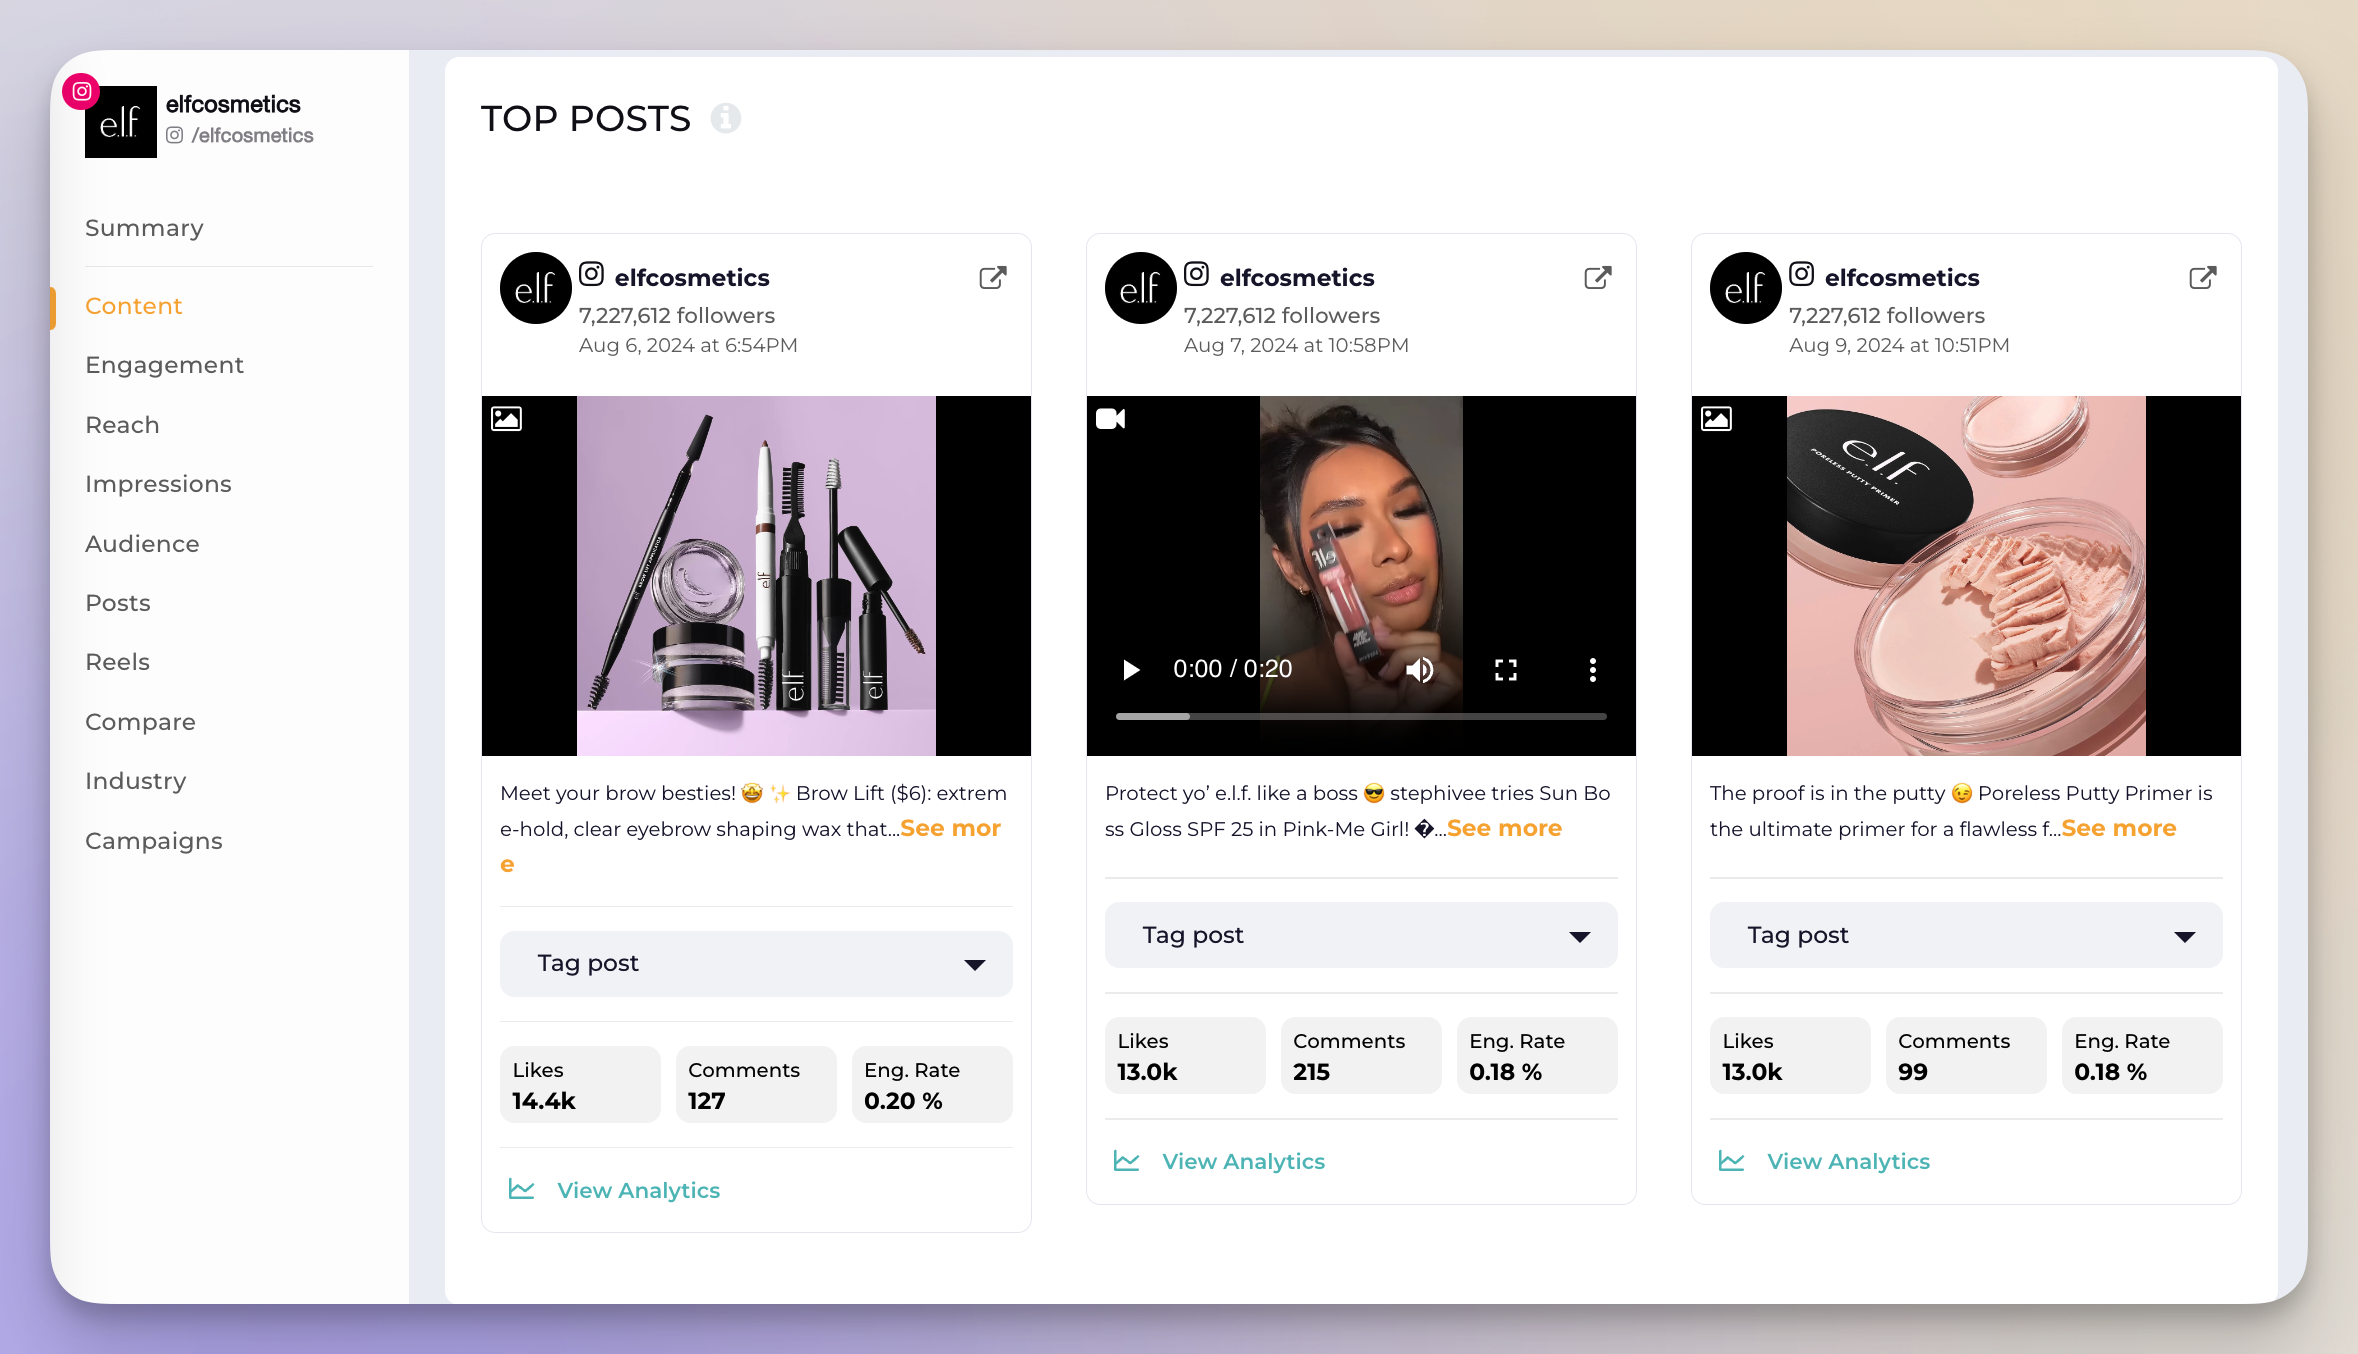The width and height of the screenshot is (2358, 1354).
Task: Expand Tag post dropdown on Aug 7 post
Action: [1361, 935]
